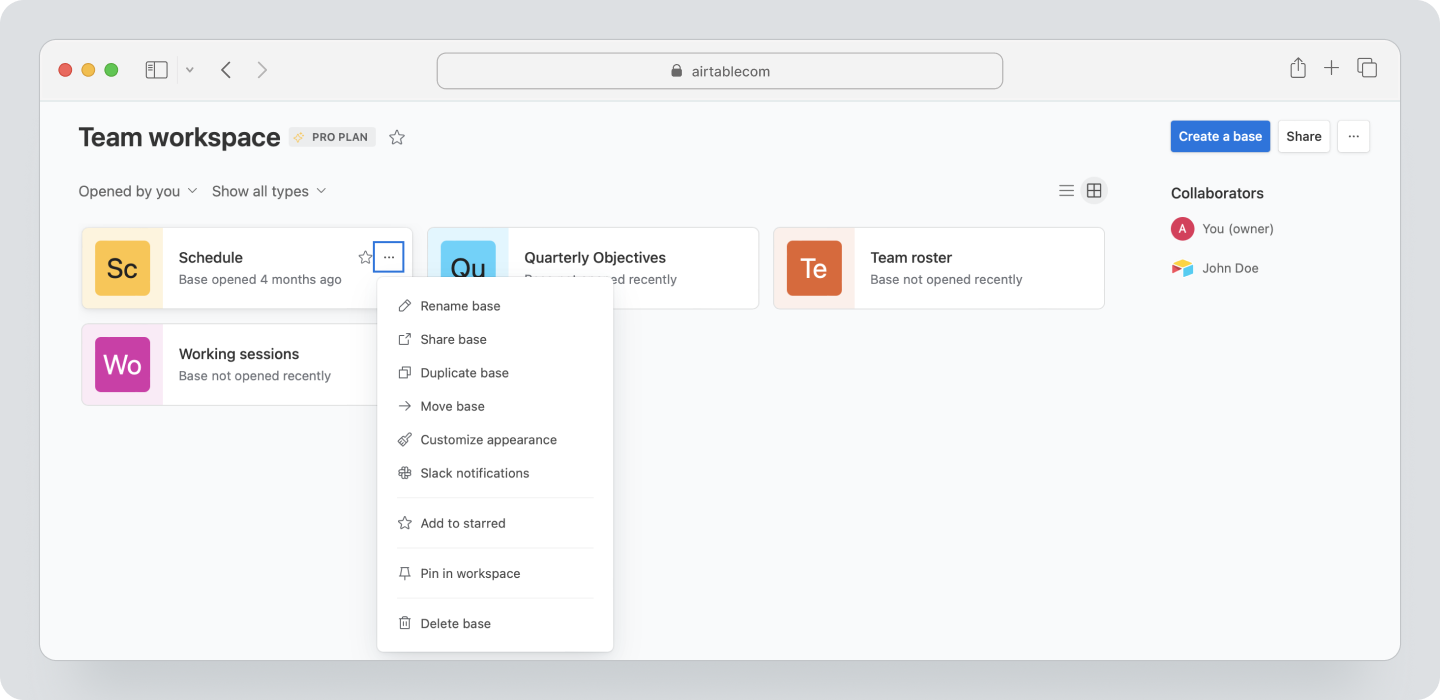
Task: Choose Rename base from the context menu
Action: [x=460, y=305]
